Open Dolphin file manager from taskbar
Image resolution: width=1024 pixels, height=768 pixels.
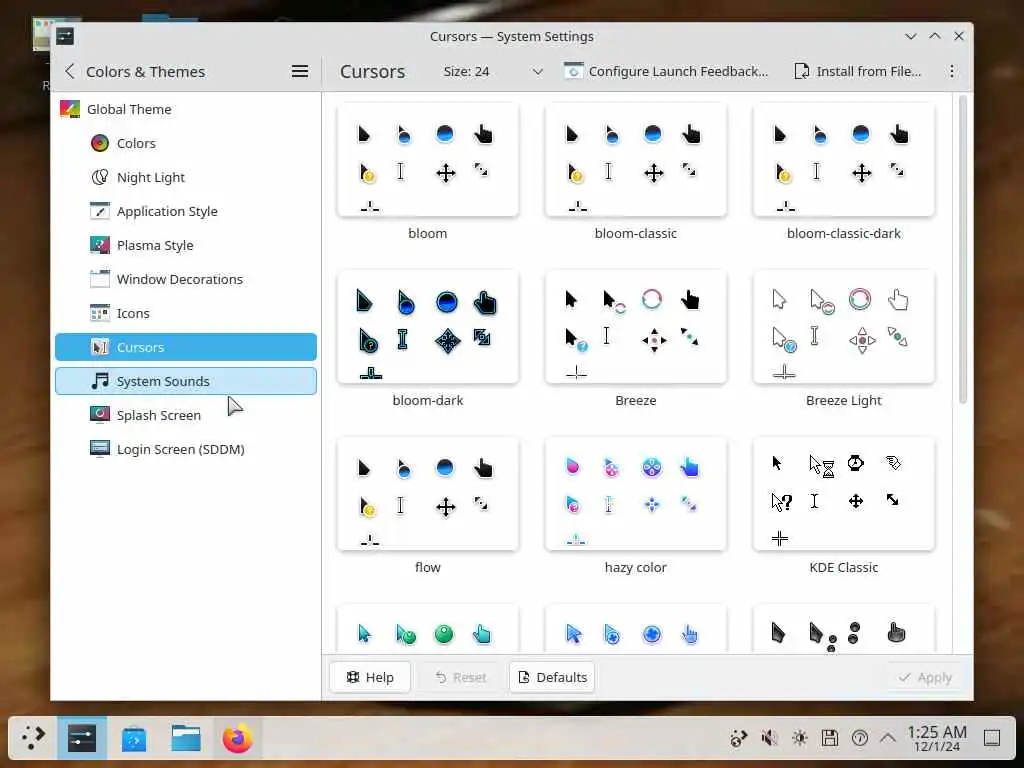click(186, 738)
